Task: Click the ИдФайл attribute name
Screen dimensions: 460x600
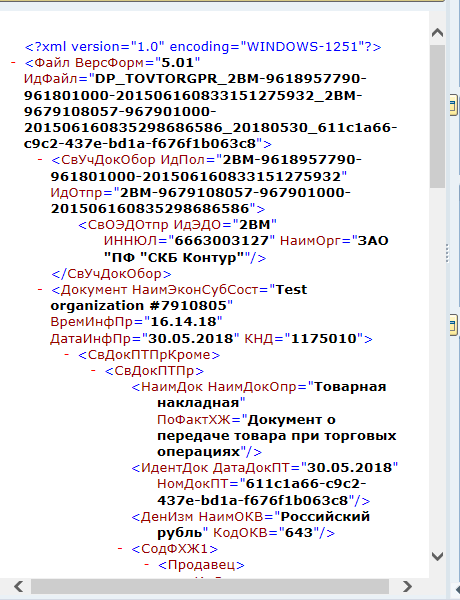Action: [x=52, y=78]
